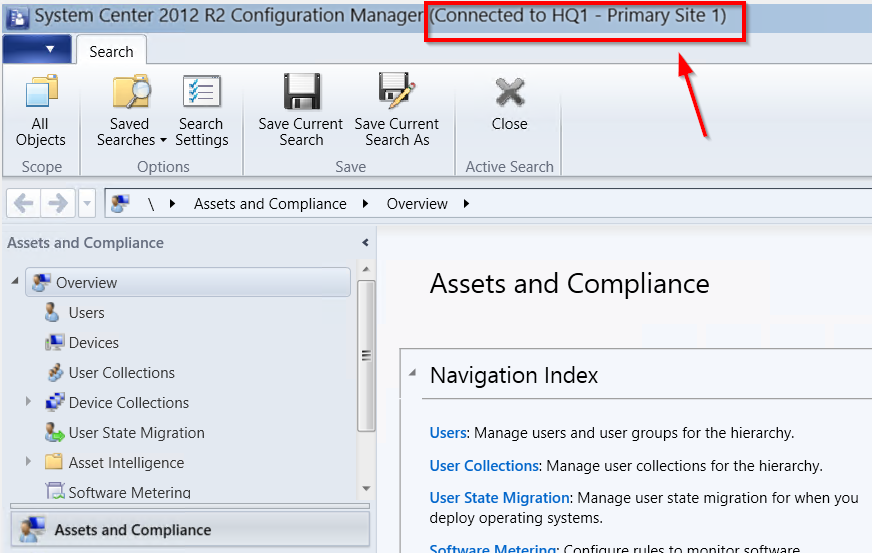Image resolution: width=872 pixels, height=553 pixels.
Task: Click the All Objects scope icon
Action: pos(41,91)
